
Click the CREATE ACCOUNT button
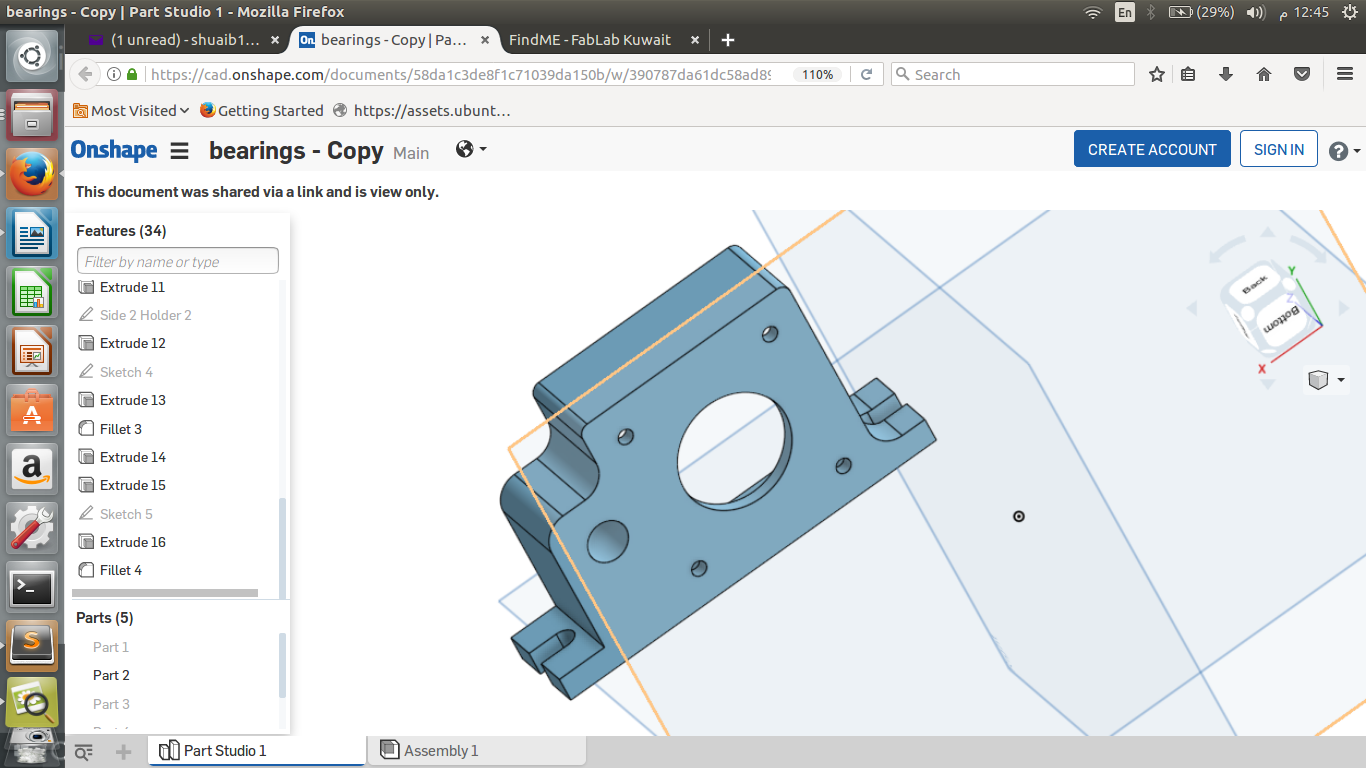click(x=1152, y=149)
